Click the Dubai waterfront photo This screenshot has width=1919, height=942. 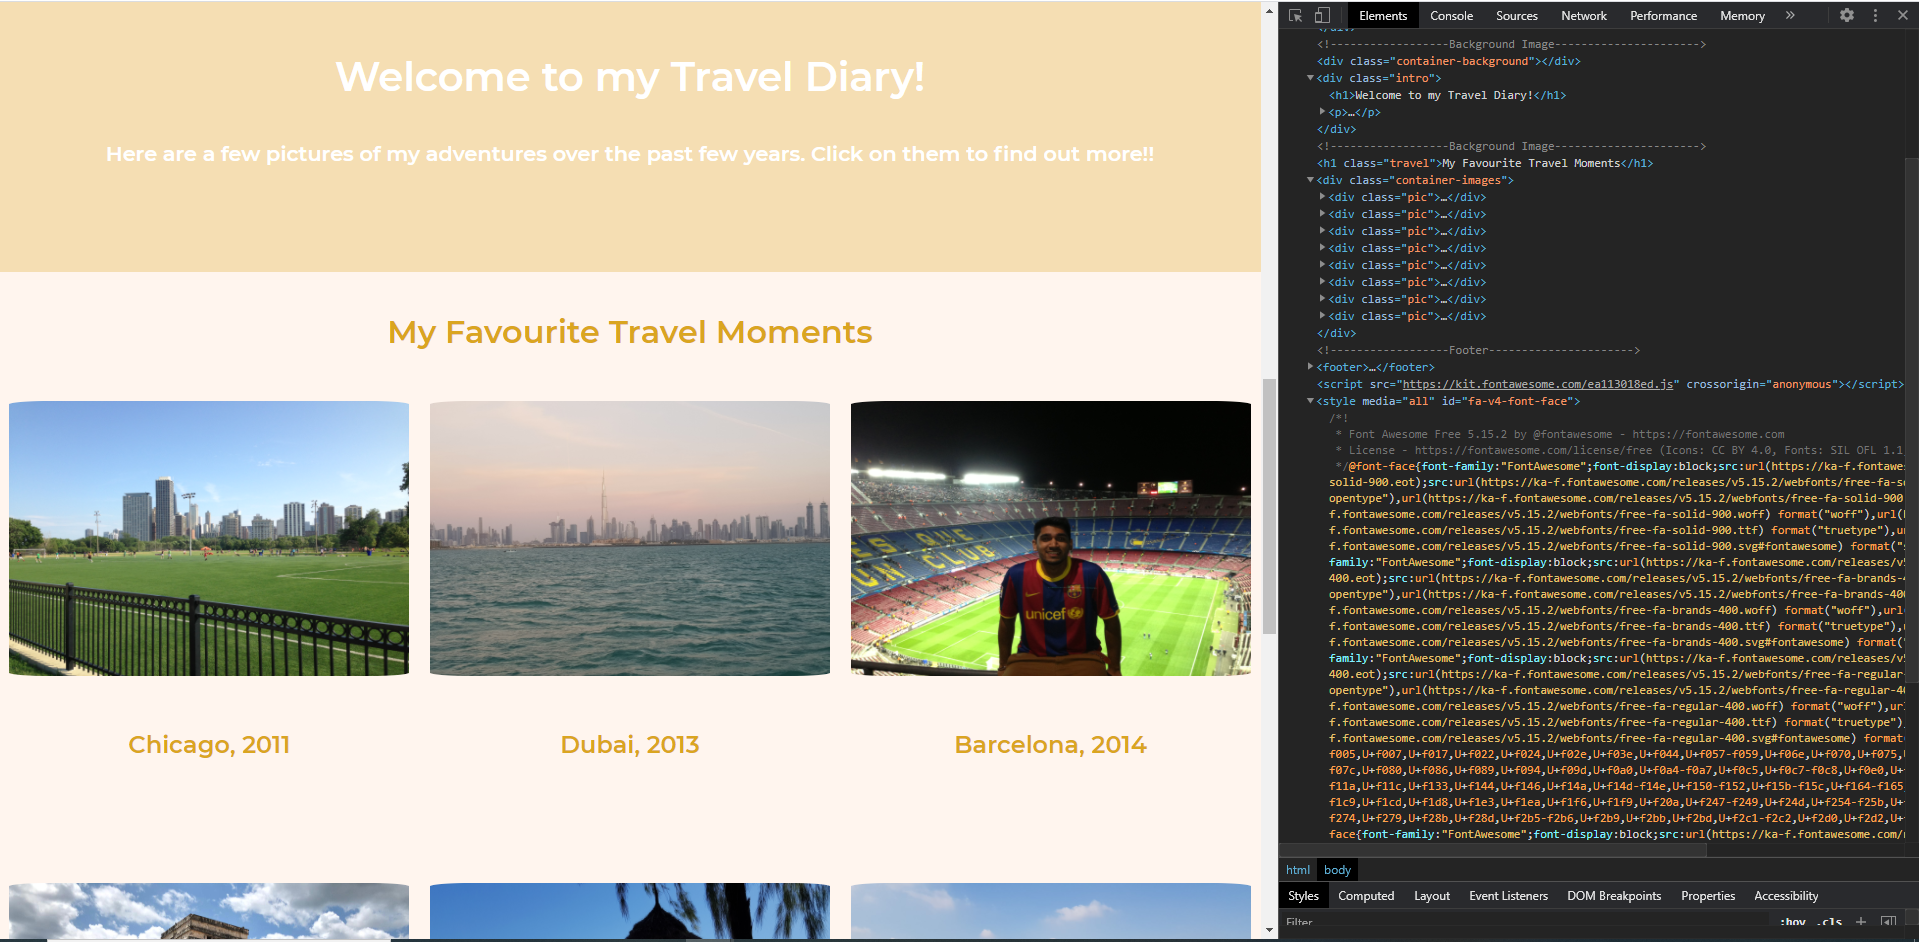pyautogui.click(x=630, y=539)
